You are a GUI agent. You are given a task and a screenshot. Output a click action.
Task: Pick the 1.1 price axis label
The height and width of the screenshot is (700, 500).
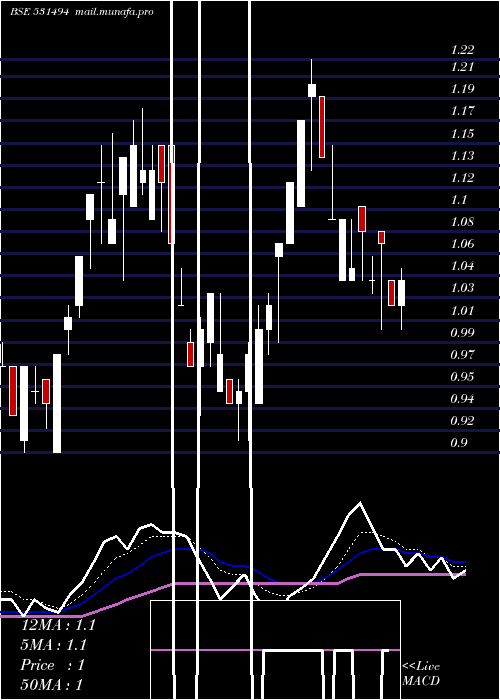(x=459, y=200)
